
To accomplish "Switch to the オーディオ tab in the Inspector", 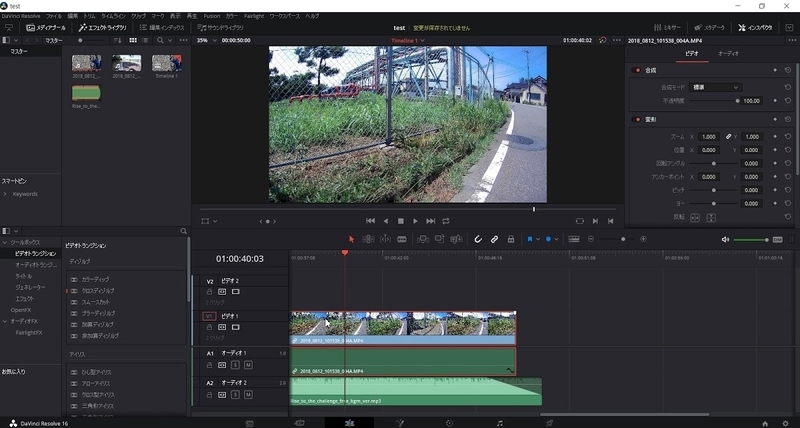I will coord(729,52).
